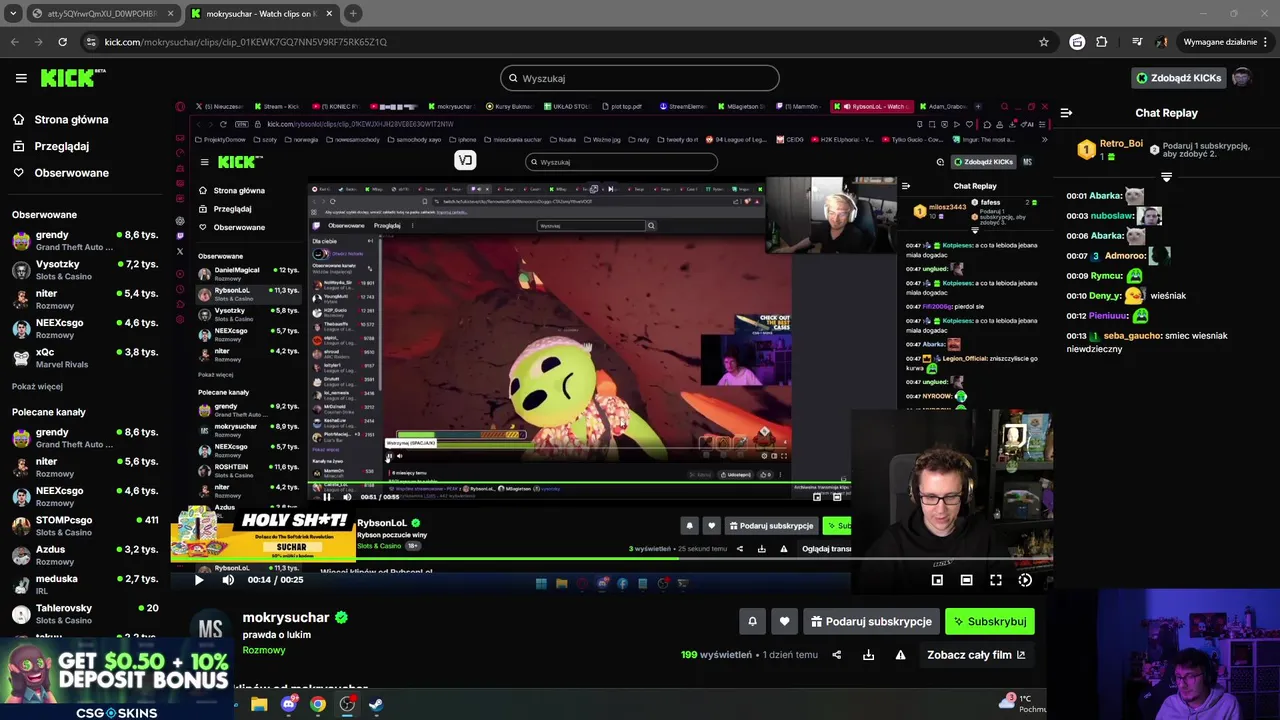Reload the Kick page

point(62,42)
